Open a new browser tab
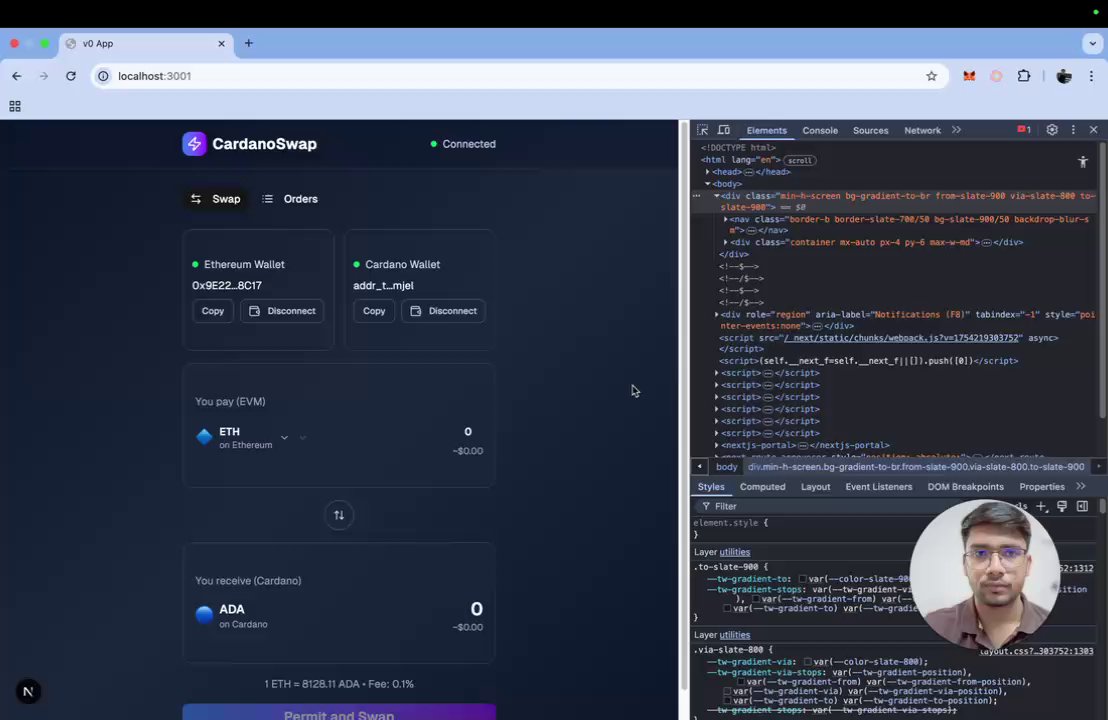The width and height of the screenshot is (1108, 720). point(249,43)
